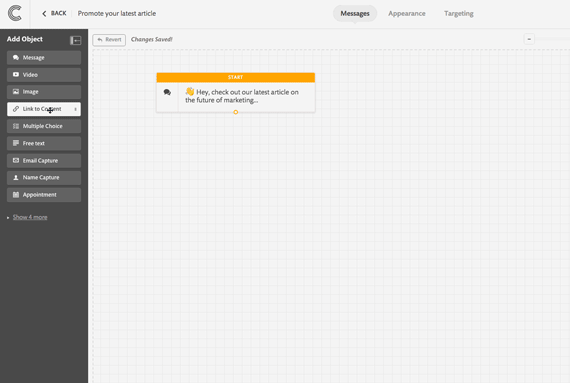570x383 pixels.
Task: Add a Multiple Choice object
Action: (44, 126)
